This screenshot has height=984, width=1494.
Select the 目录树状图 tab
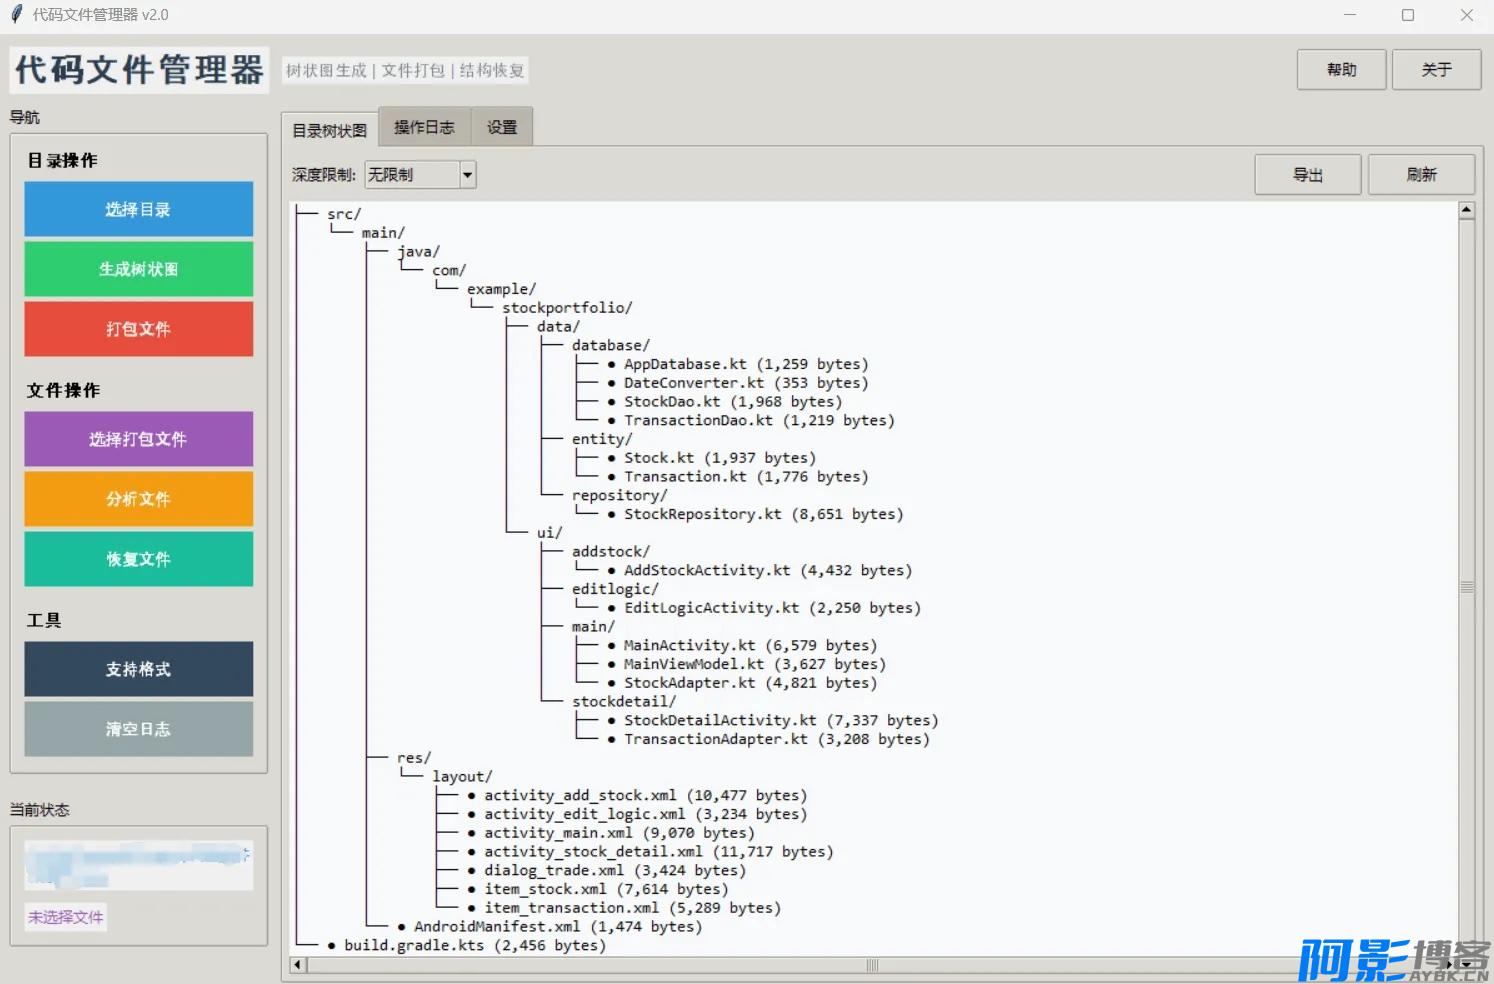(x=329, y=131)
